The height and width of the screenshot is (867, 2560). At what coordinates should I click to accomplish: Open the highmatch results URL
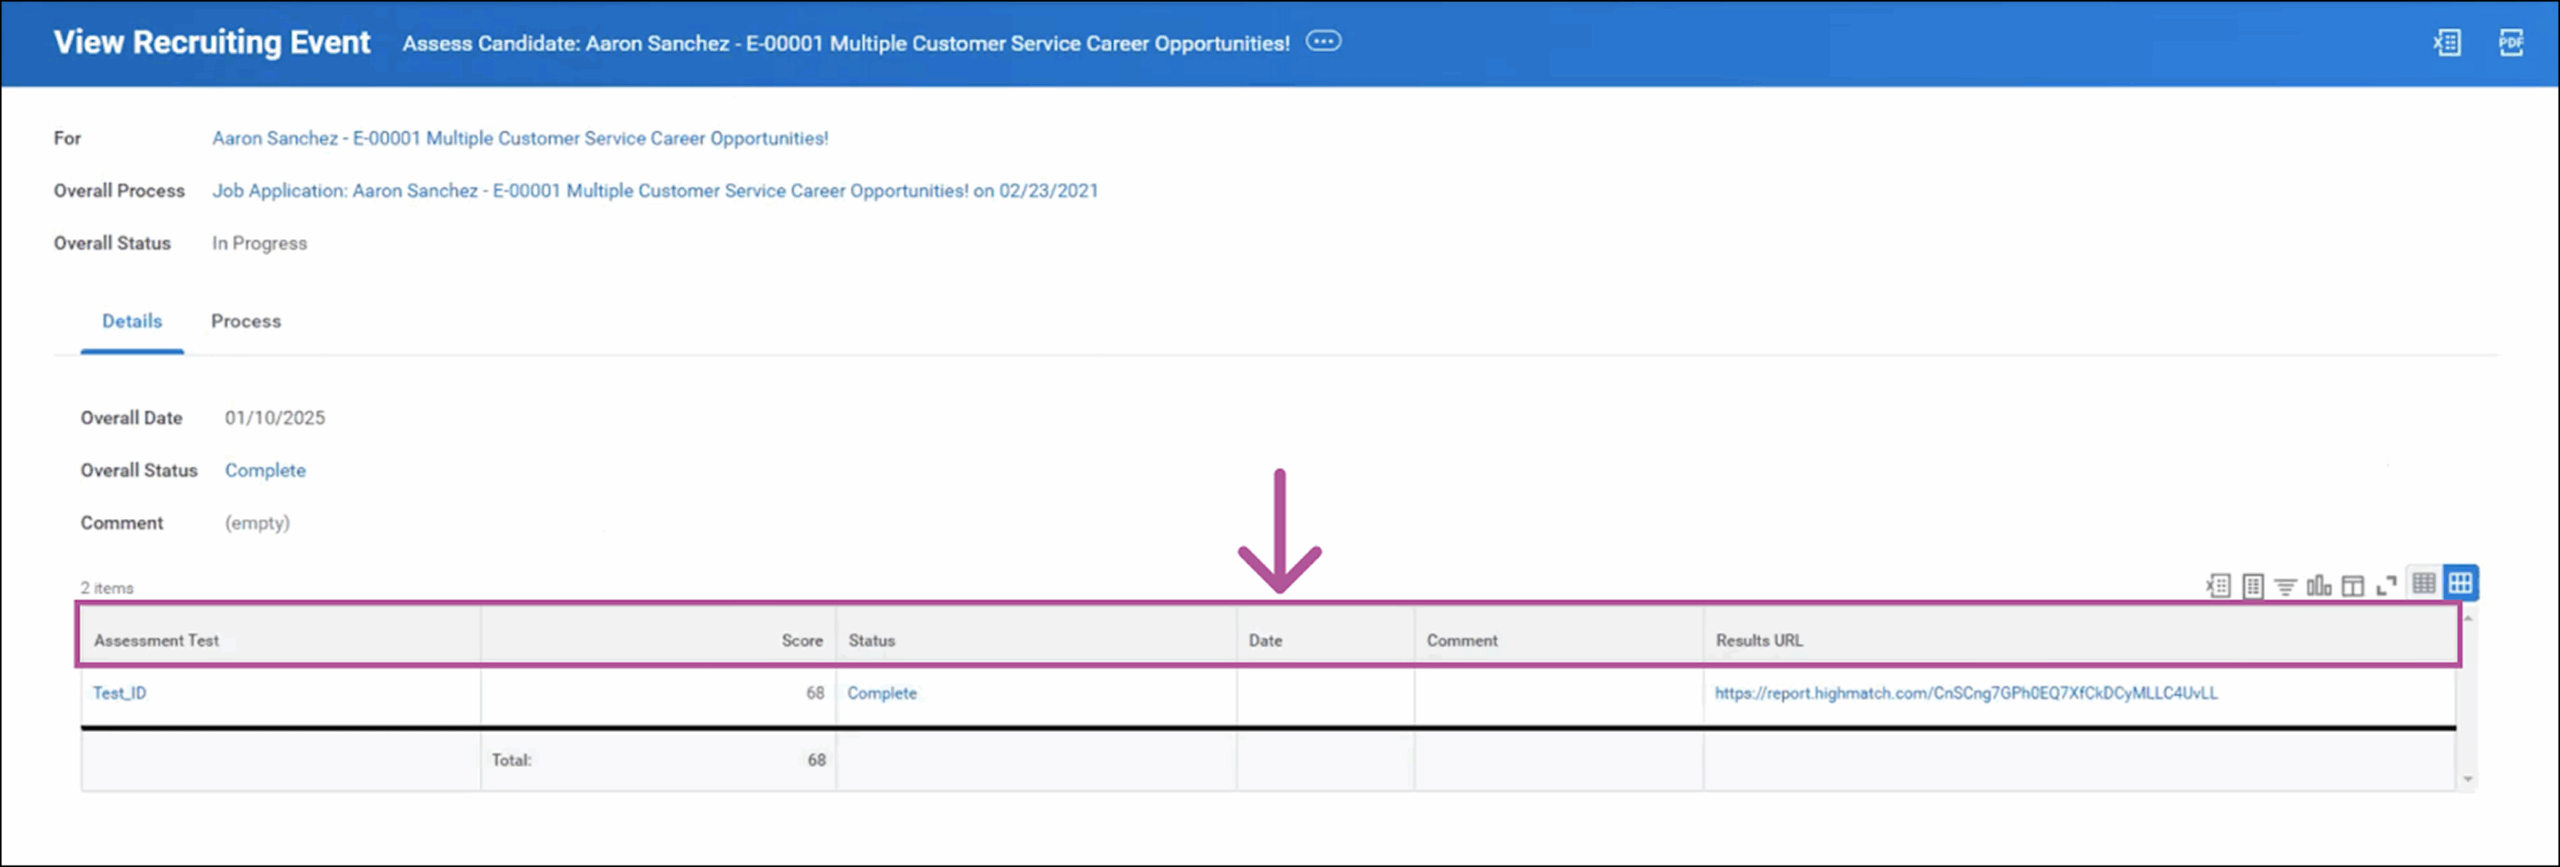[1965, 693]
